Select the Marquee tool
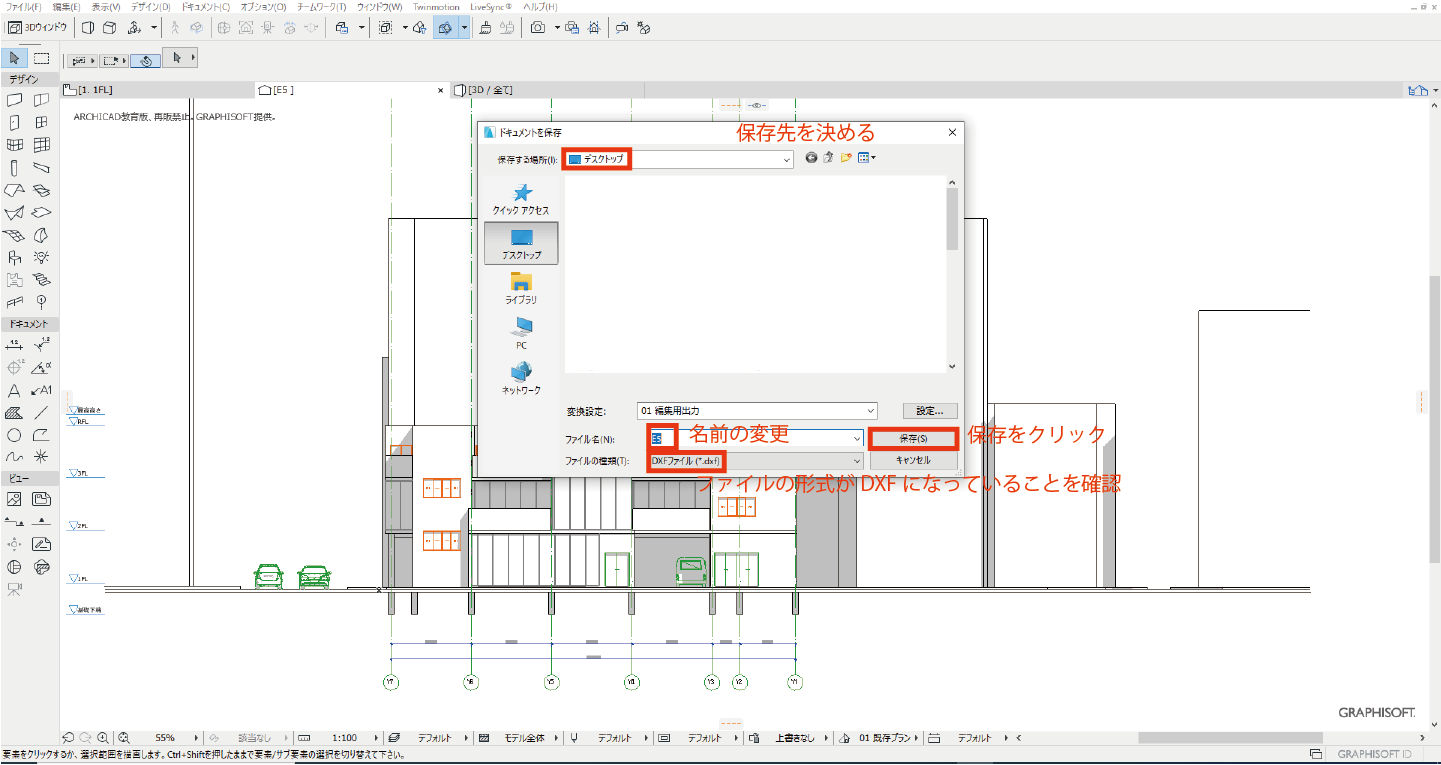Viewport: 1441px width, 765px height. click(41, 58)
